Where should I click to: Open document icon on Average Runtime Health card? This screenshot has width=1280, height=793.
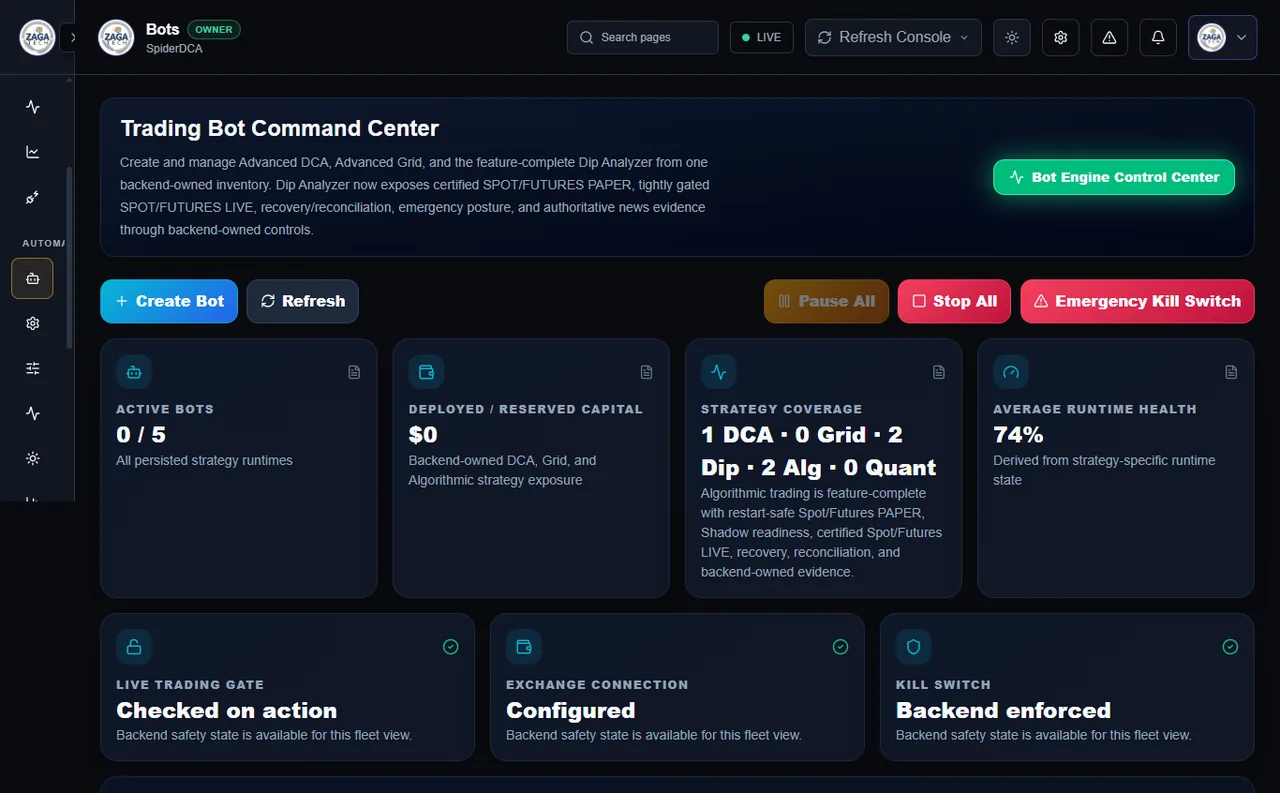point(1231,372)
